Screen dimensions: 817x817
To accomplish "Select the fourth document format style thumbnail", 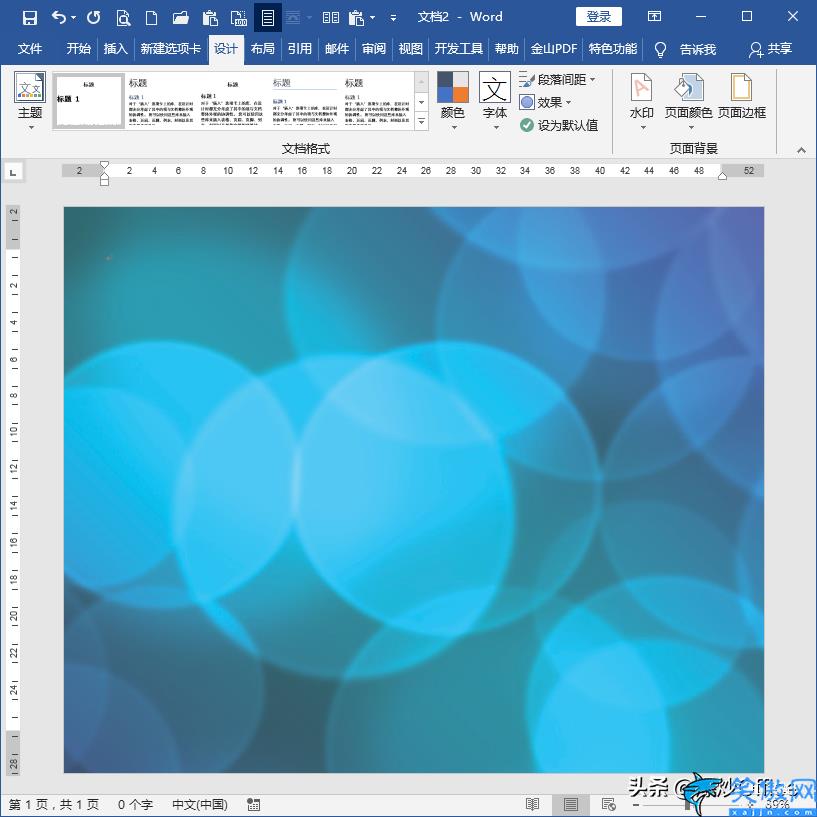I will point(304,101).
